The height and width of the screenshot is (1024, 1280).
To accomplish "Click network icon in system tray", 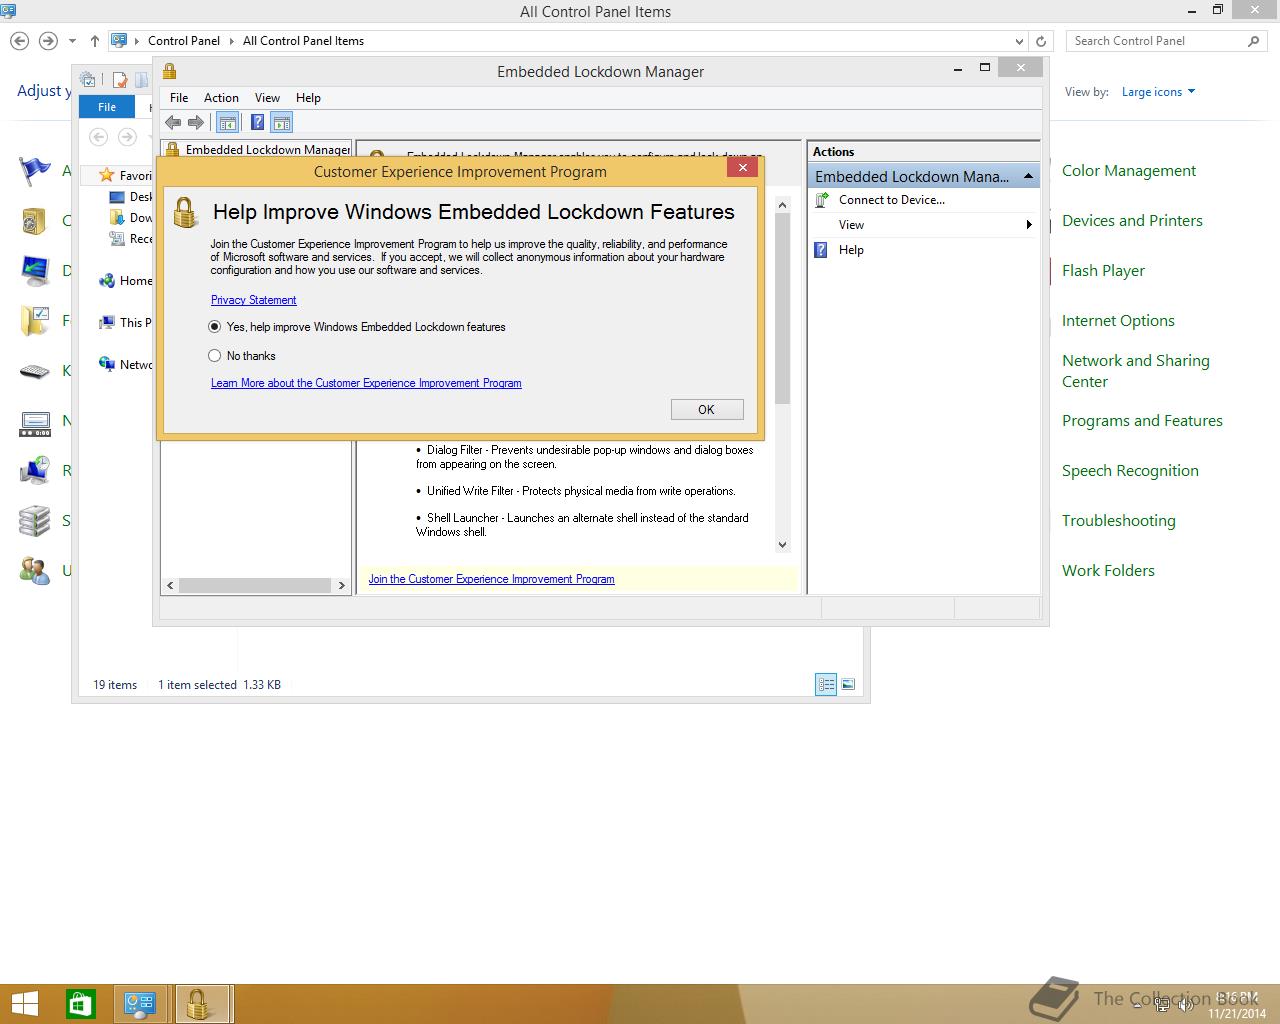I will point(1162,1004).
